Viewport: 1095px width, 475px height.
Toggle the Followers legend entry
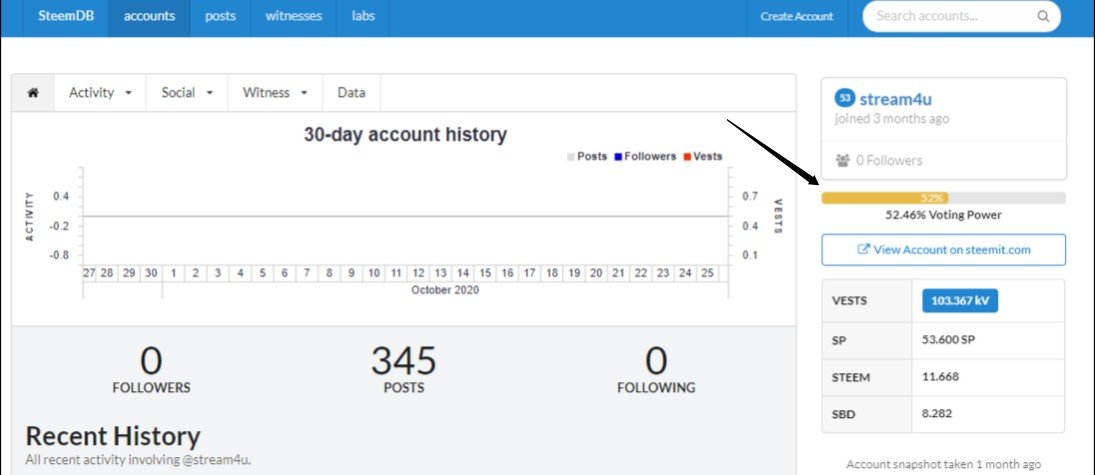tap(645, 157)
